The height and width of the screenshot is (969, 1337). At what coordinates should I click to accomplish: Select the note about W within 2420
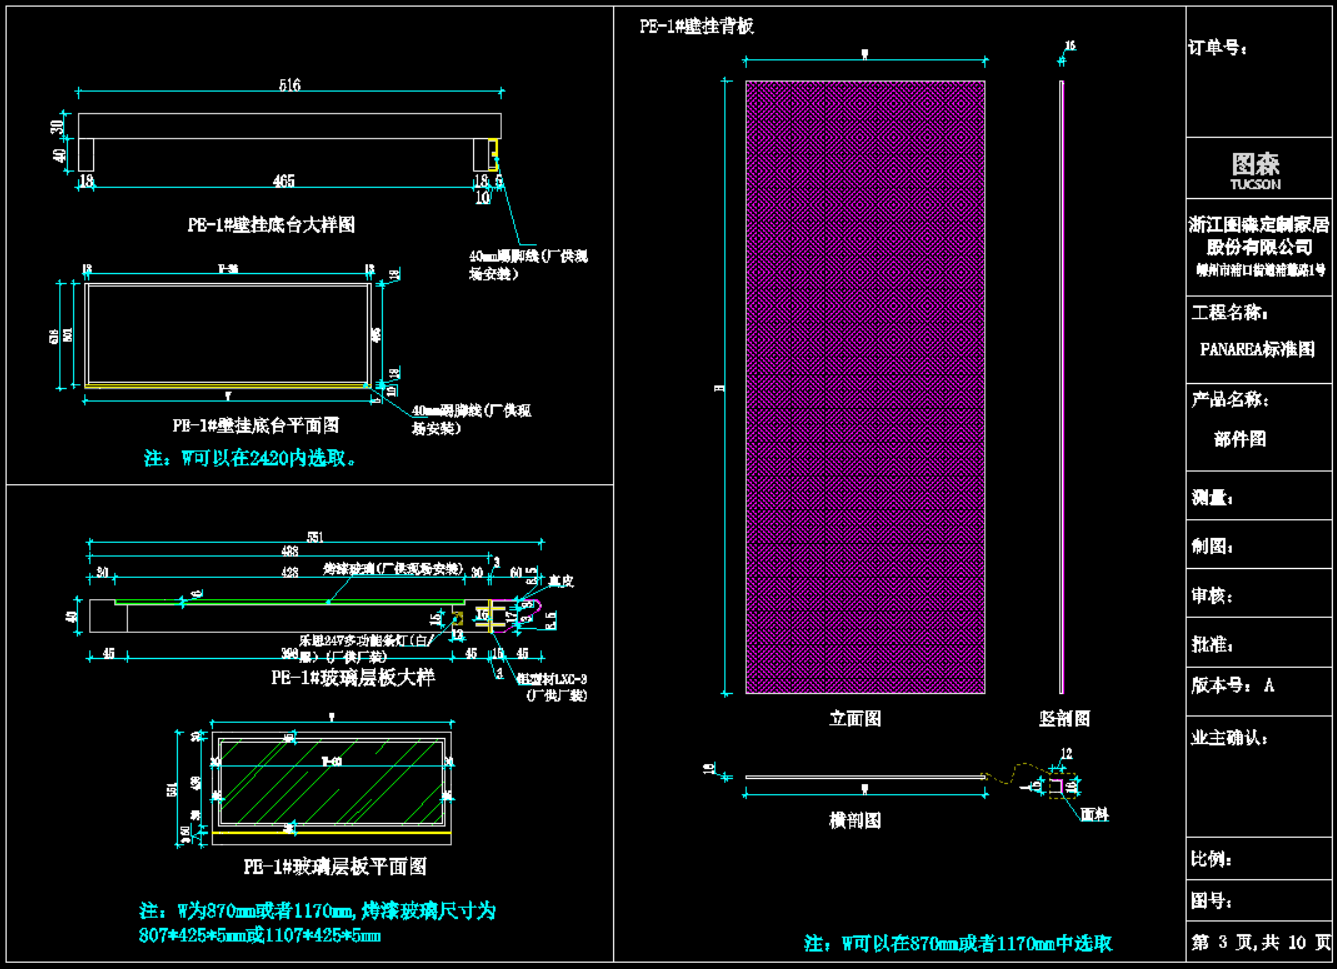point(250,458)
